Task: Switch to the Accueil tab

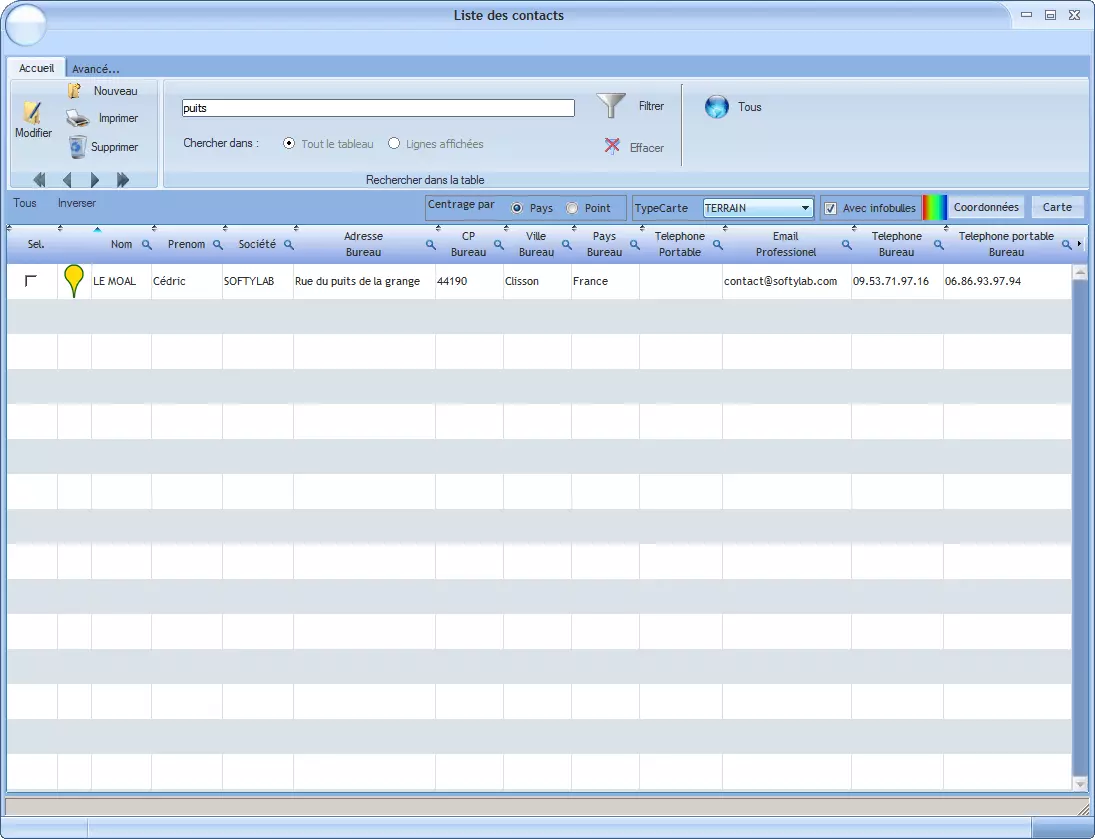Action: (36, 68)
